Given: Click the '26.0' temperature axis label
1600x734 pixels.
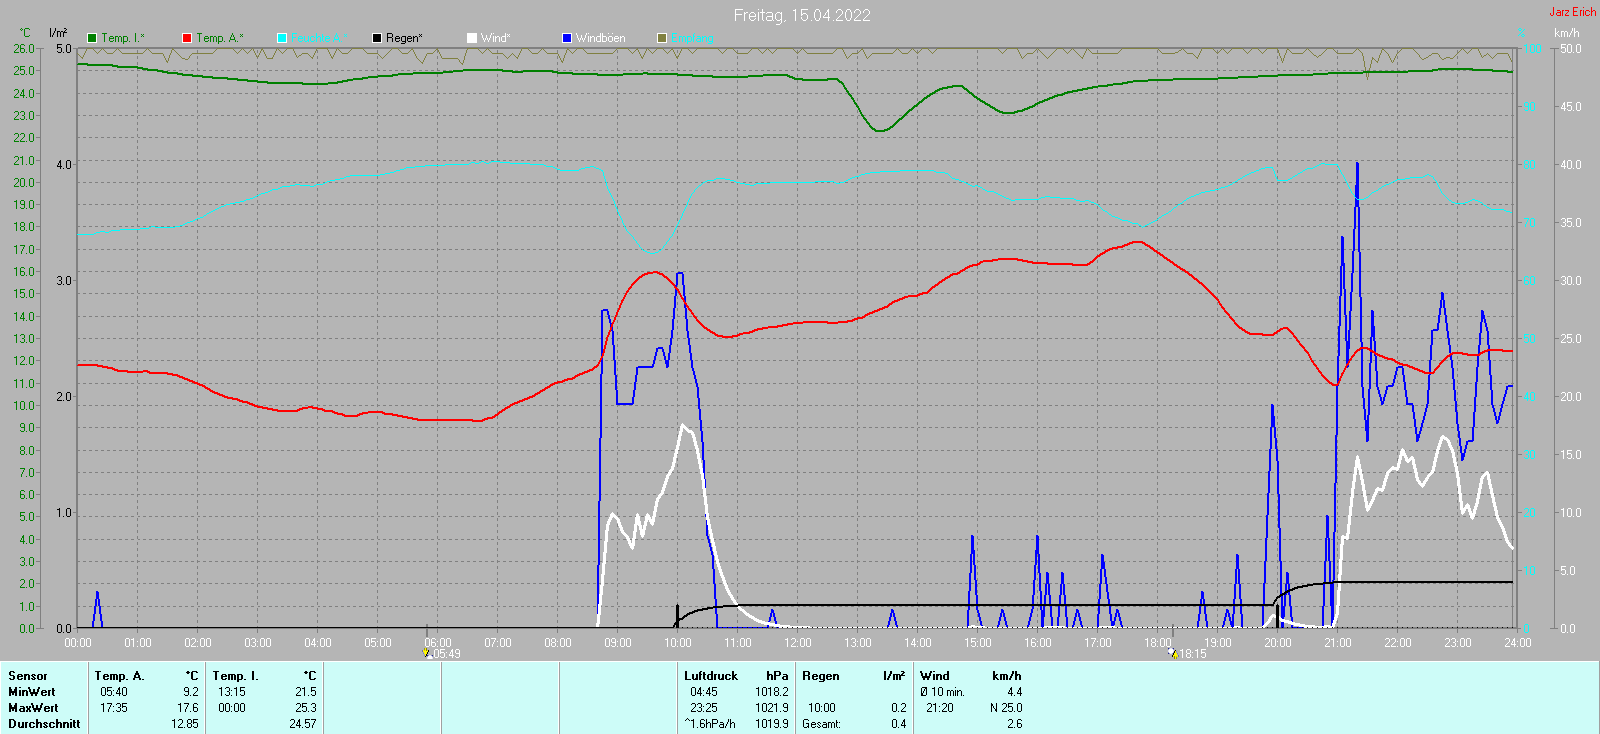Looking at the screenshot, I should 24,49.
